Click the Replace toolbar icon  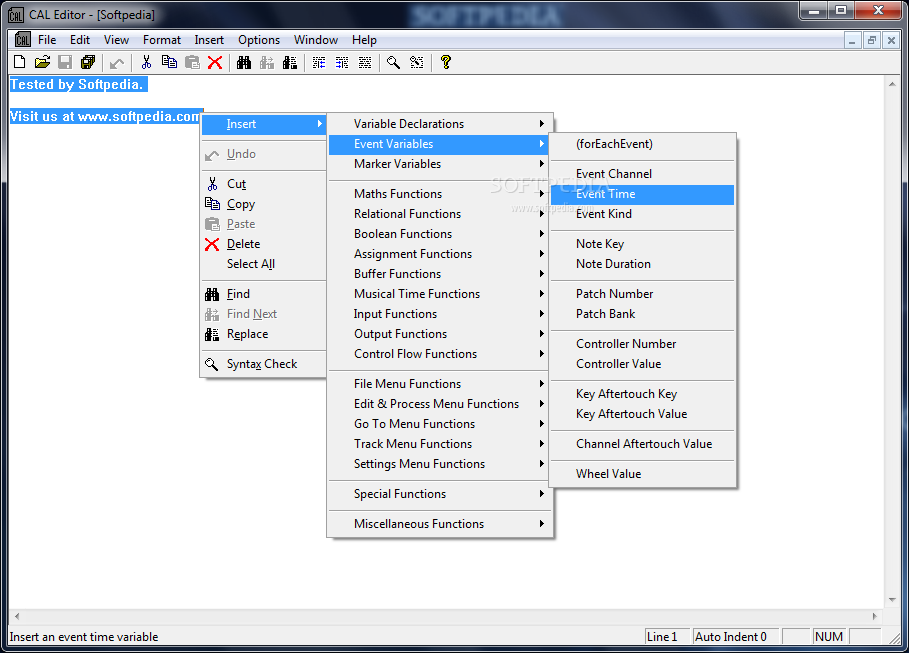point(290,62)
